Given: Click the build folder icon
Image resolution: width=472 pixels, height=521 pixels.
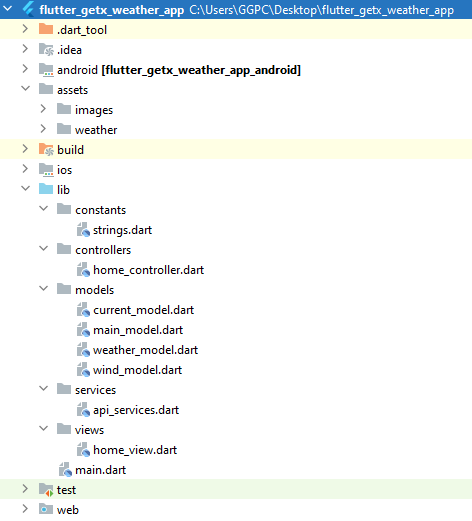Looking at the screenshot, I should (46, 149).
